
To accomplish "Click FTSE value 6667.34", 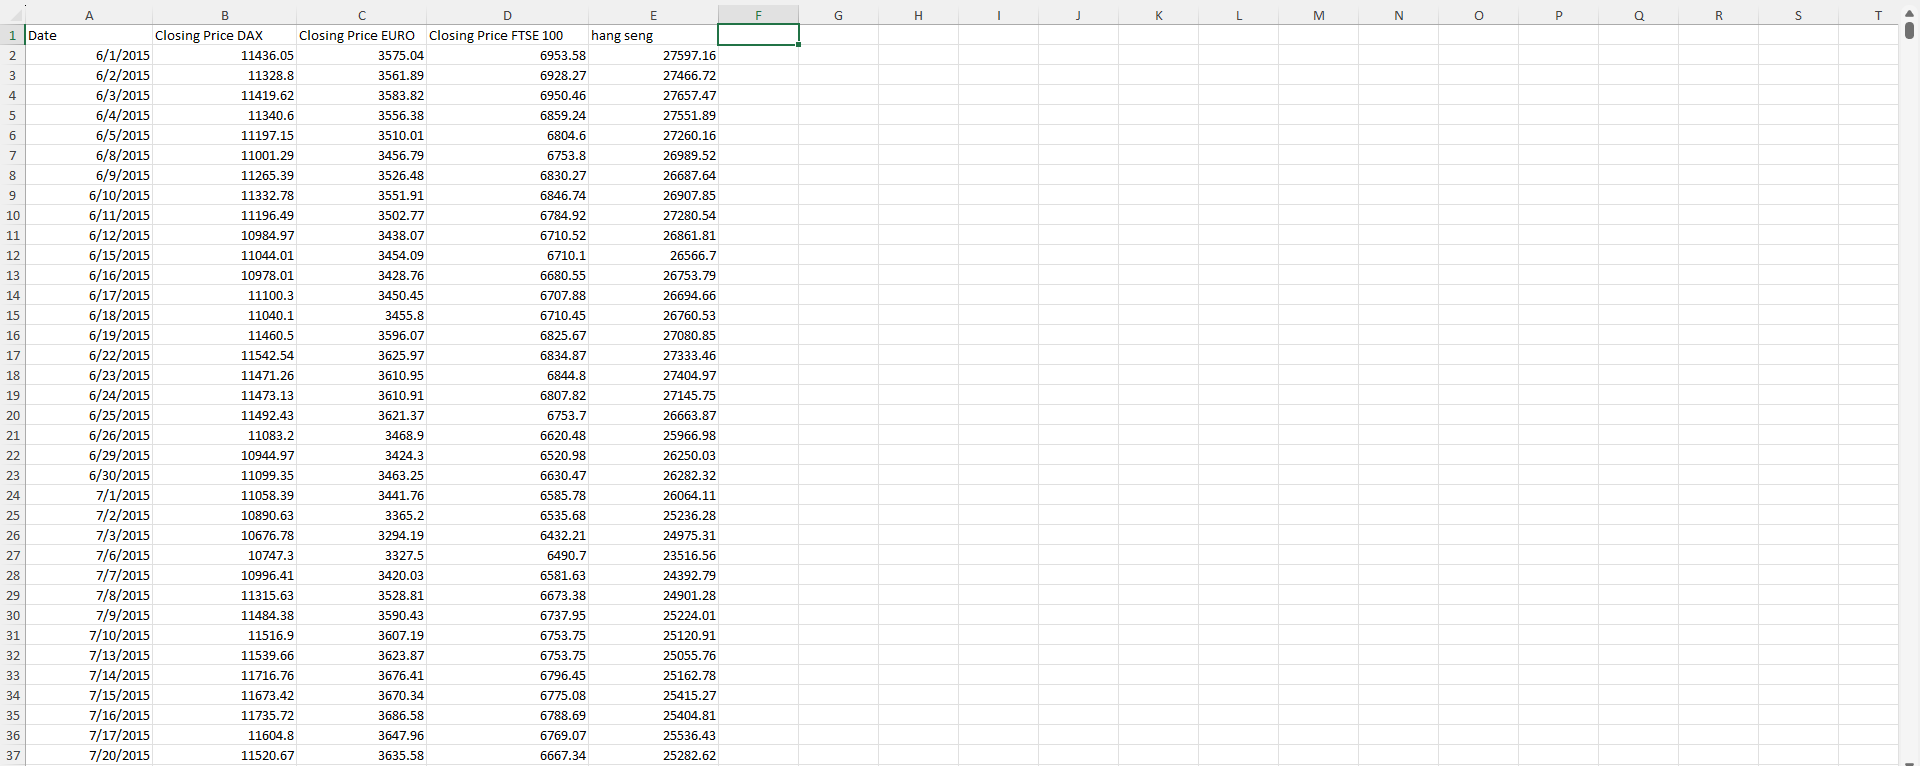I will click(507, 755).
